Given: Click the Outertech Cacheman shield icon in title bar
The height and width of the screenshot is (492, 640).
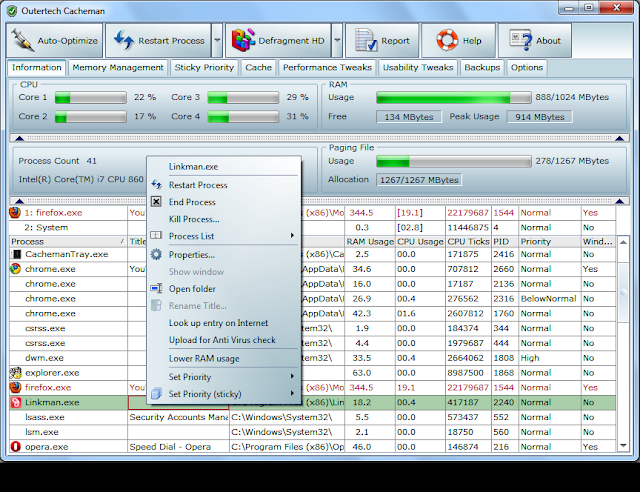Looking at the screenshot, I should [12, 11].
